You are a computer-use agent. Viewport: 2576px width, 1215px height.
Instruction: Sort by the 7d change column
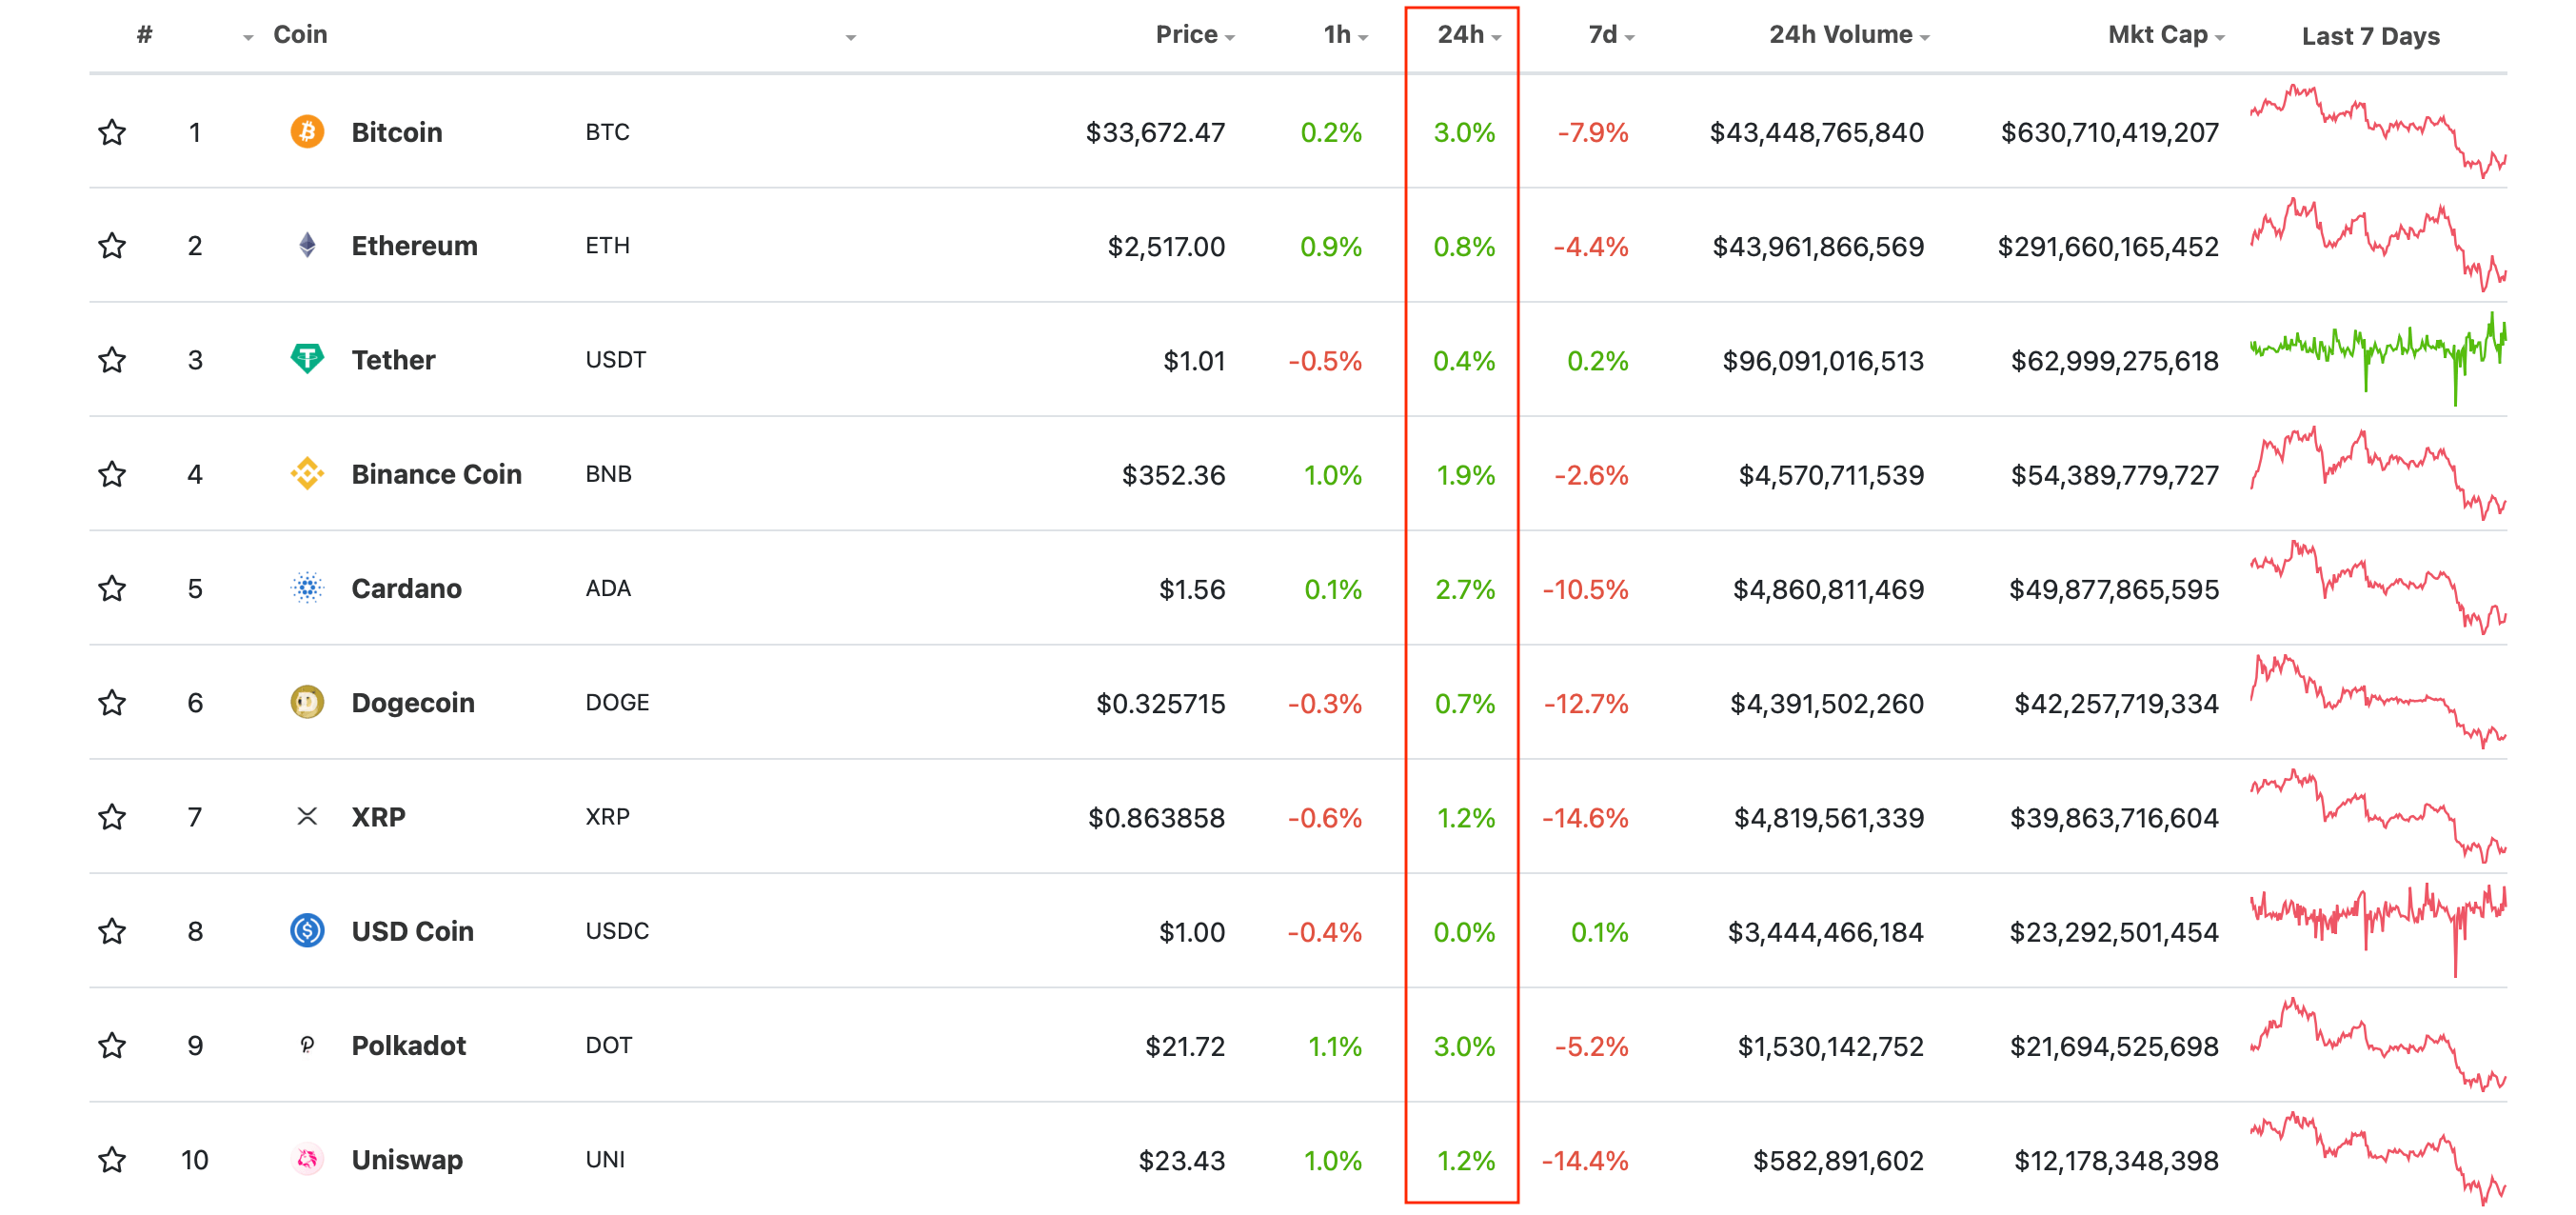[x=1611, y=35]
